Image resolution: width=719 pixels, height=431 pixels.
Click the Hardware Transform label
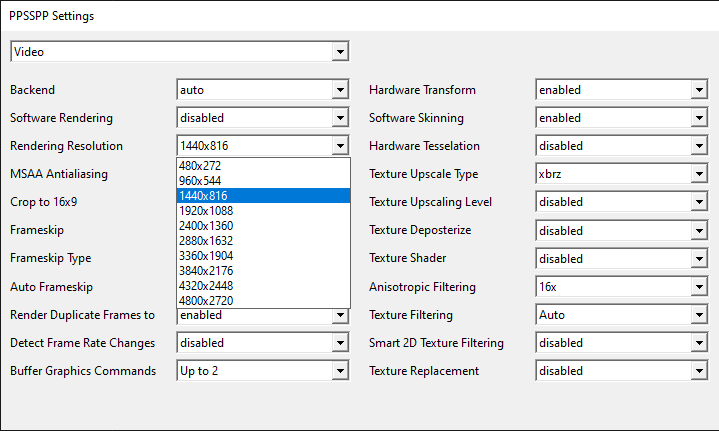pyautogui.click(x=422, y=90)
